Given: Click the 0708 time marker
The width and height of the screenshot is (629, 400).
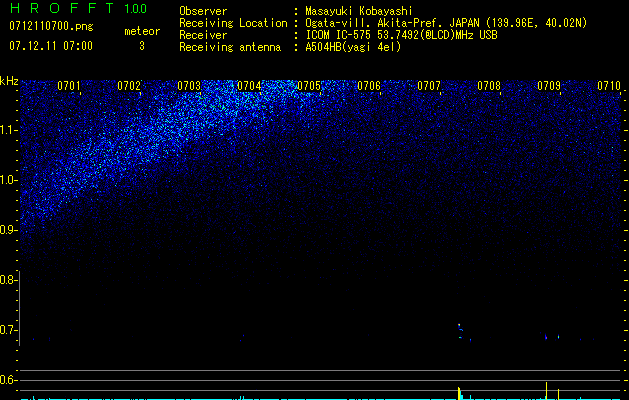Looking at the screenshot, I should 489,86.
